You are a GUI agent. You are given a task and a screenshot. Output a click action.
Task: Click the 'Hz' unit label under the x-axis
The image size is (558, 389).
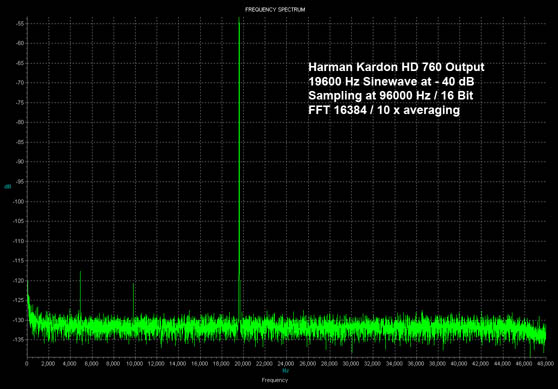(x=285, y=371)
